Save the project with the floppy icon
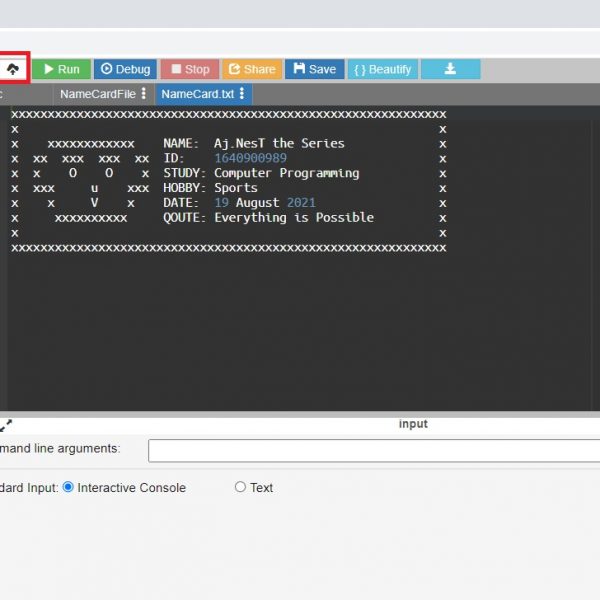 tap(314, 69)
